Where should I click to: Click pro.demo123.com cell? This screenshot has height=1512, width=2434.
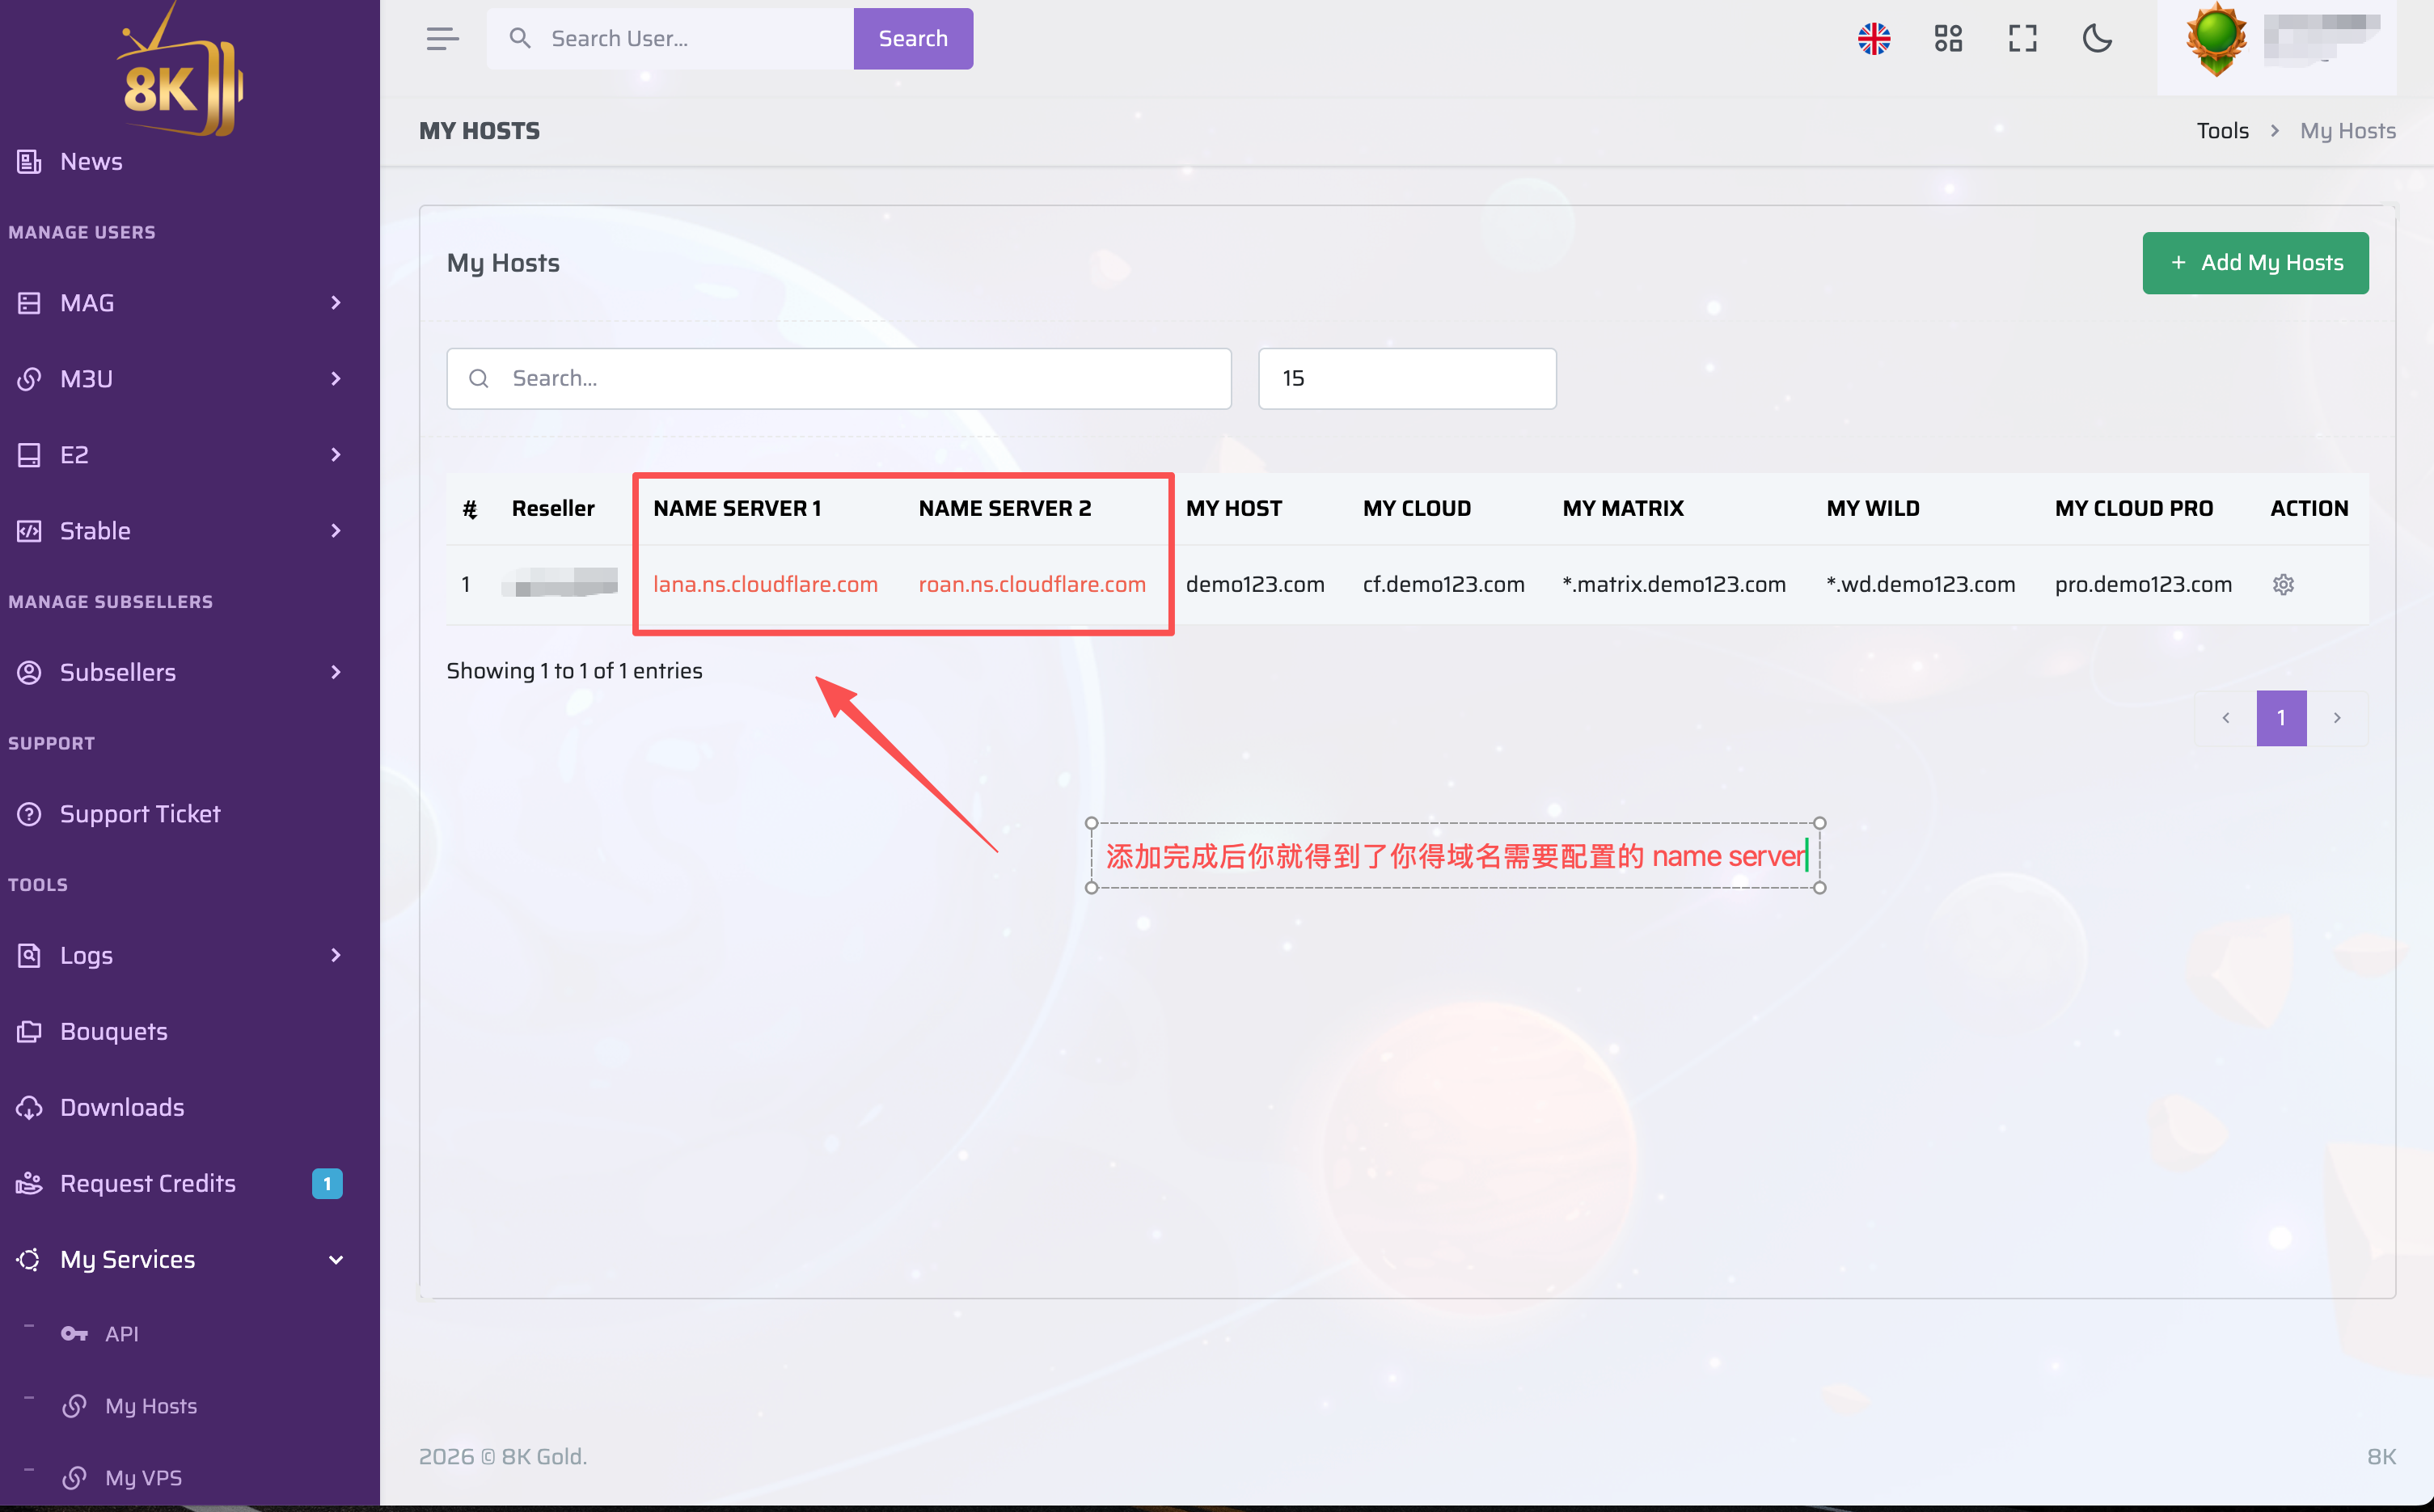[x=2143, y=584]
